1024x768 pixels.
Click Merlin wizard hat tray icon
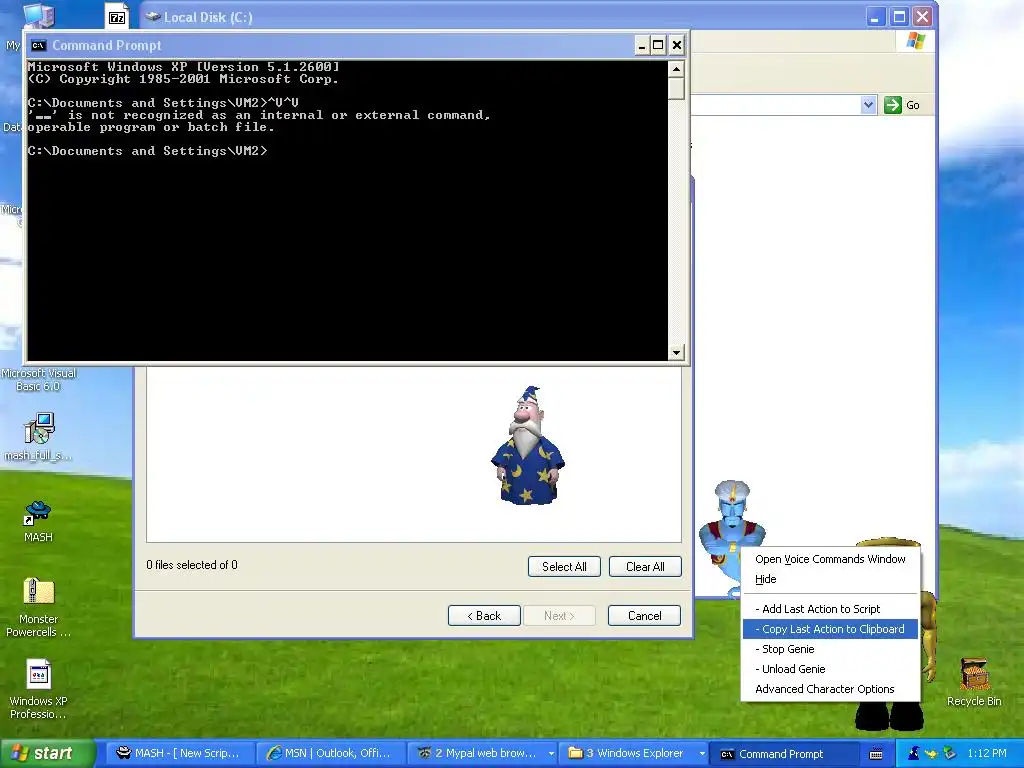[x=914, y=753]
